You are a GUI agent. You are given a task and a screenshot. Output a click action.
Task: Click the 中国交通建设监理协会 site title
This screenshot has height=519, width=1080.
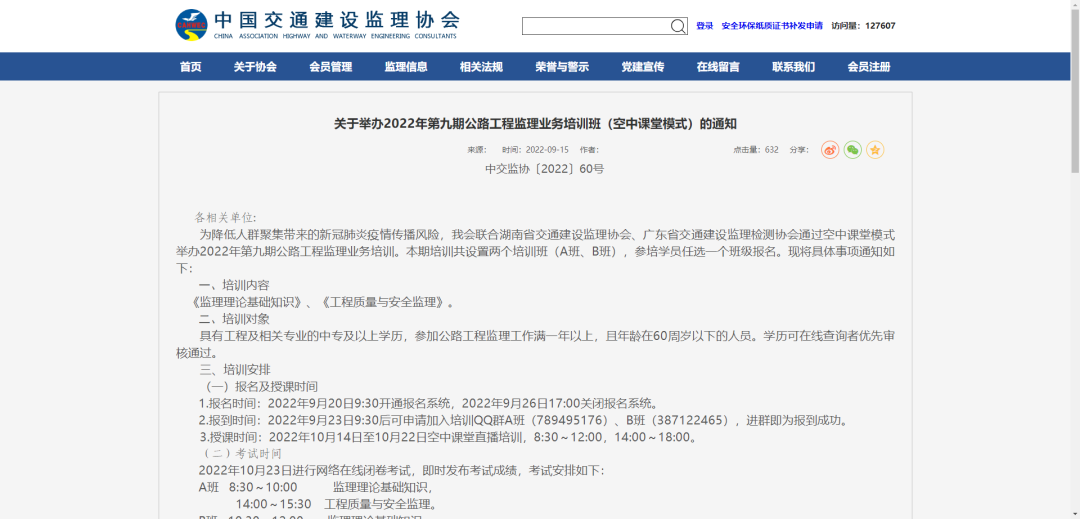pos(336,20)
